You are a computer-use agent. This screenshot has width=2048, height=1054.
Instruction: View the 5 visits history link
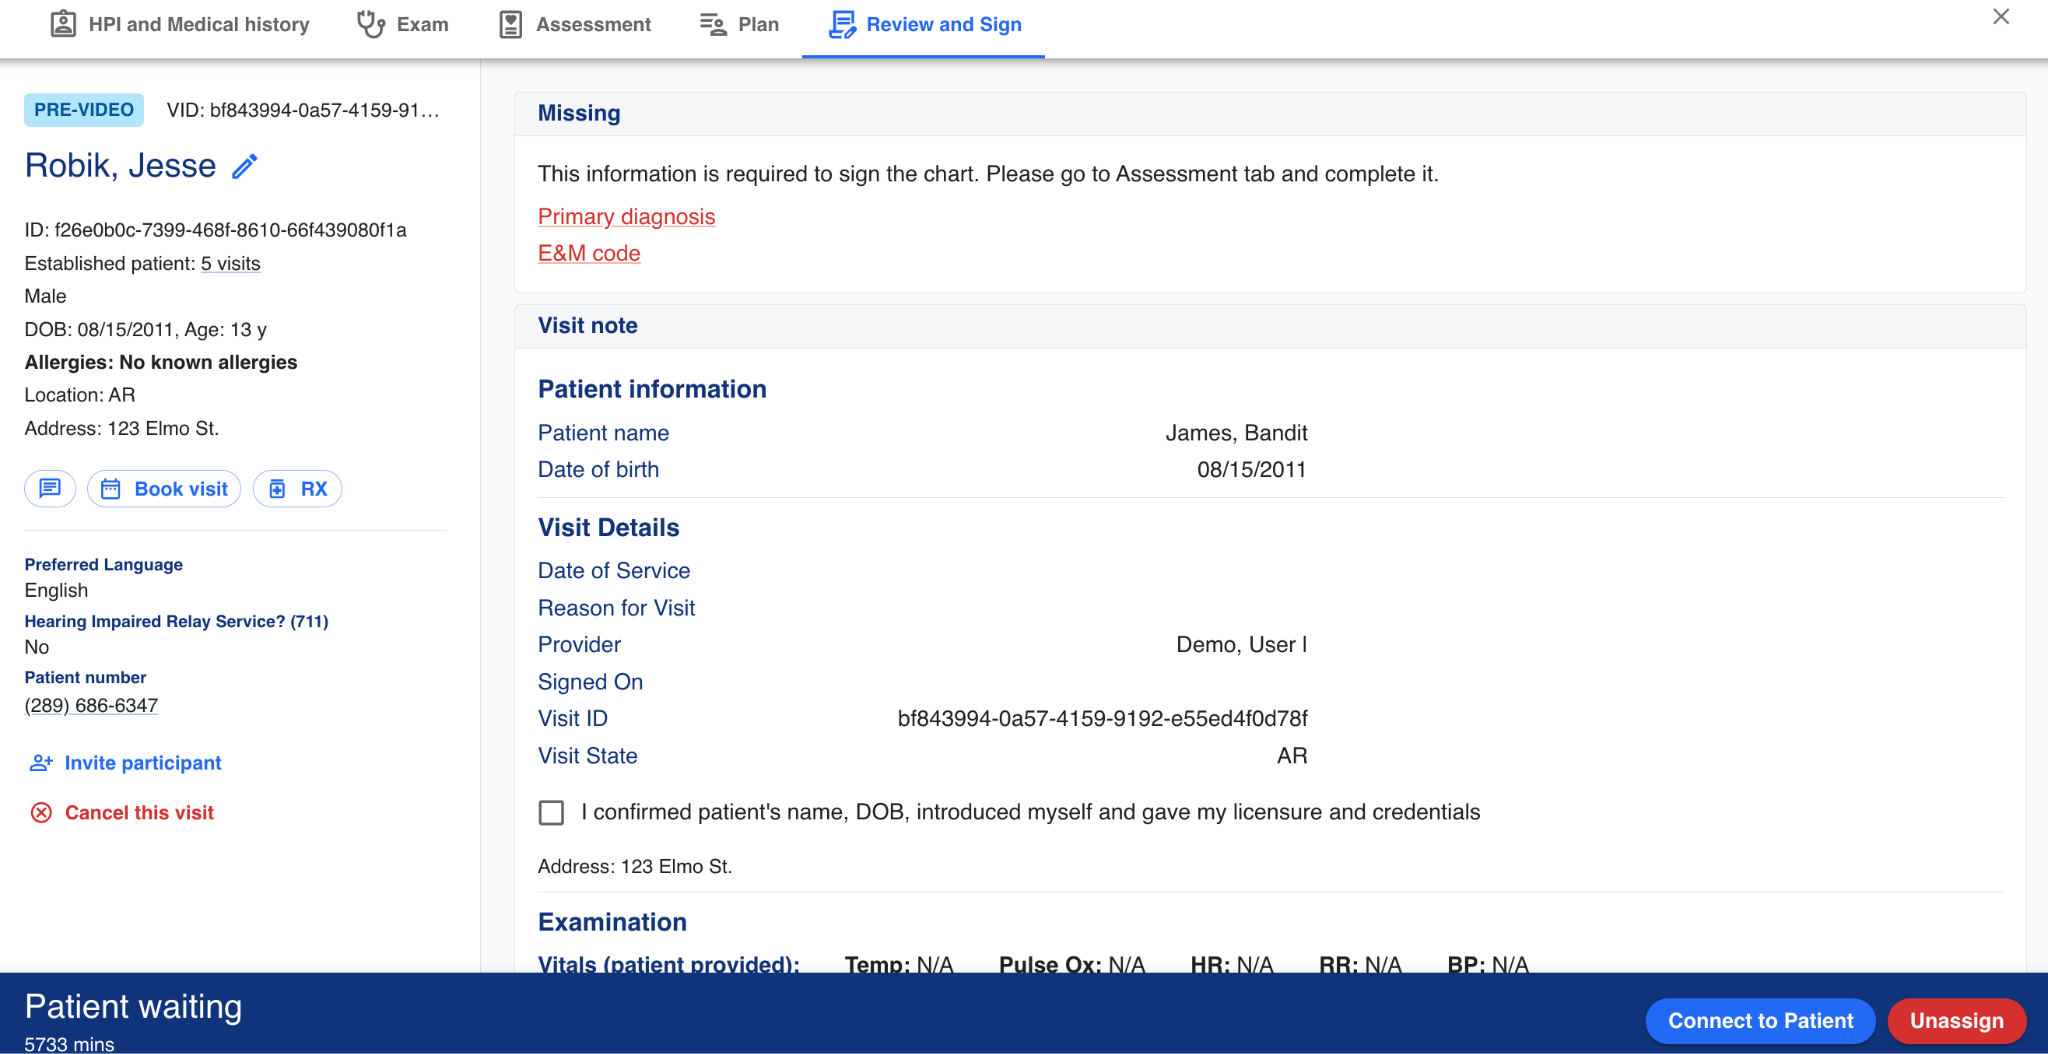(230, 264)
